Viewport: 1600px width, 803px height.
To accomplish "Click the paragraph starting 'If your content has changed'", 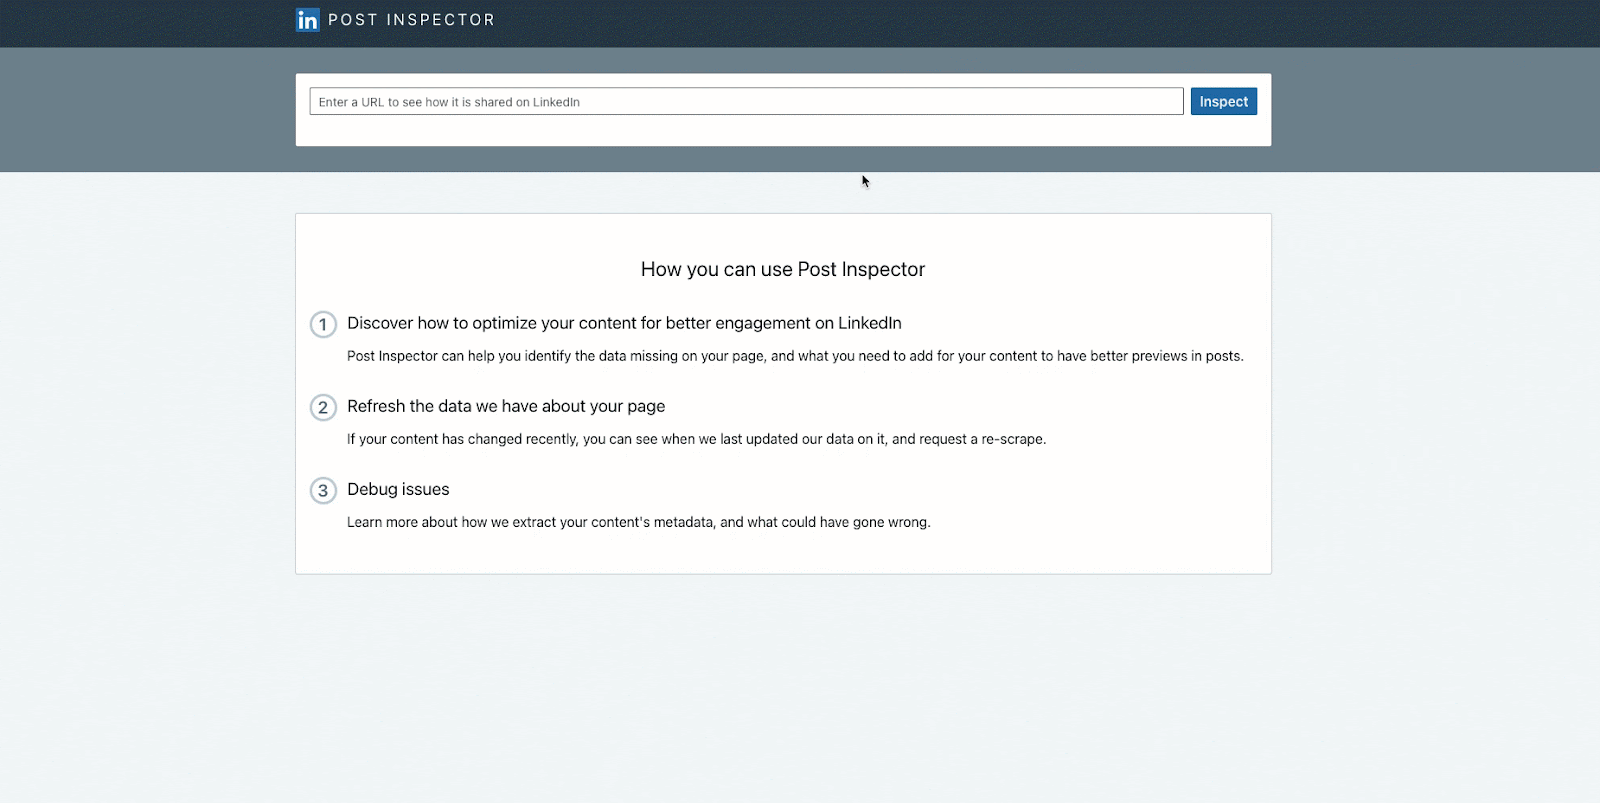I will click(696, 439).
